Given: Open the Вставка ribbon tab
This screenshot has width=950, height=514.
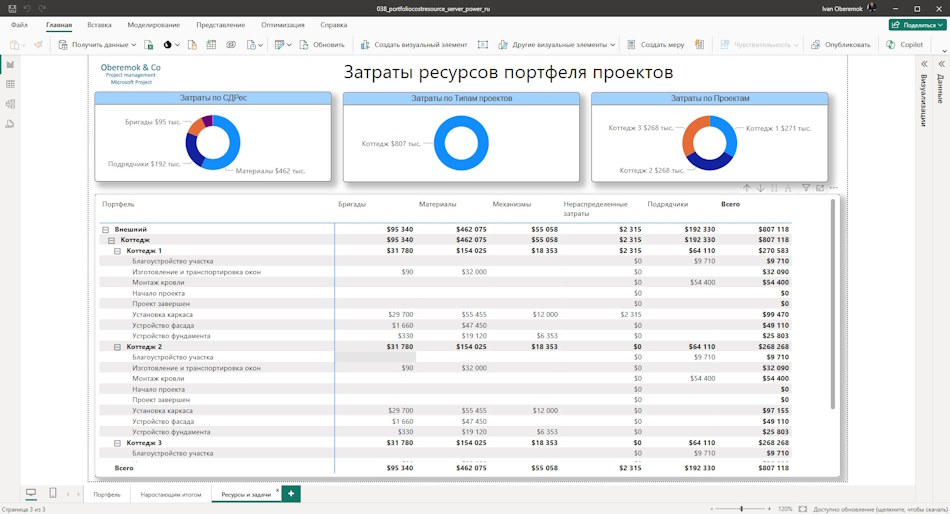Looking at the screenshot, I should [x=99, y=25].
